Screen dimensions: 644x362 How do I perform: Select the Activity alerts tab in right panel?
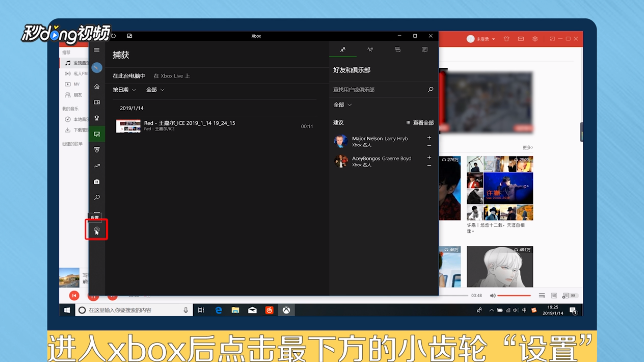[x=425, y=50]
